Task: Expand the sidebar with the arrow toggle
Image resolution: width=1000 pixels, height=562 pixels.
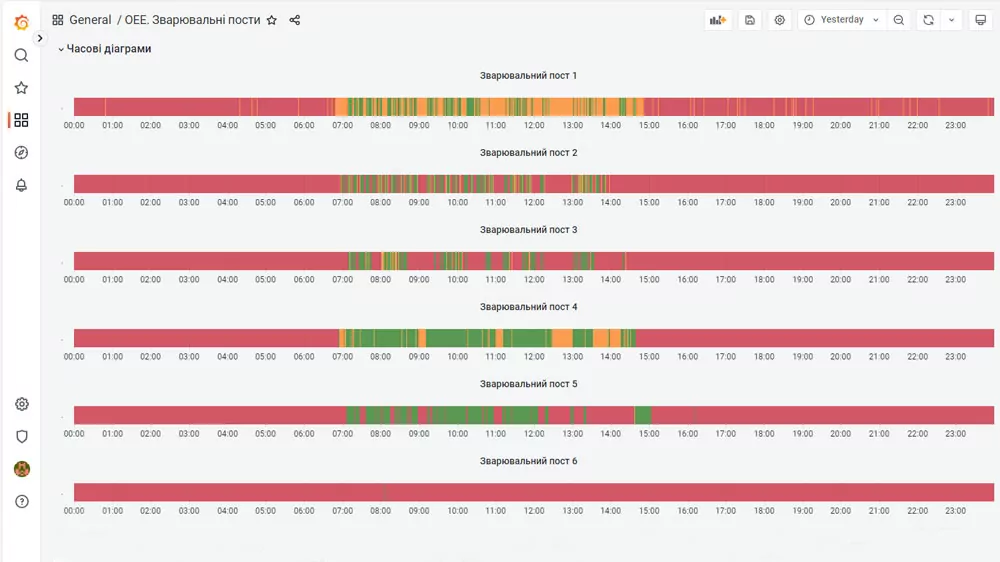Action: 40,38
